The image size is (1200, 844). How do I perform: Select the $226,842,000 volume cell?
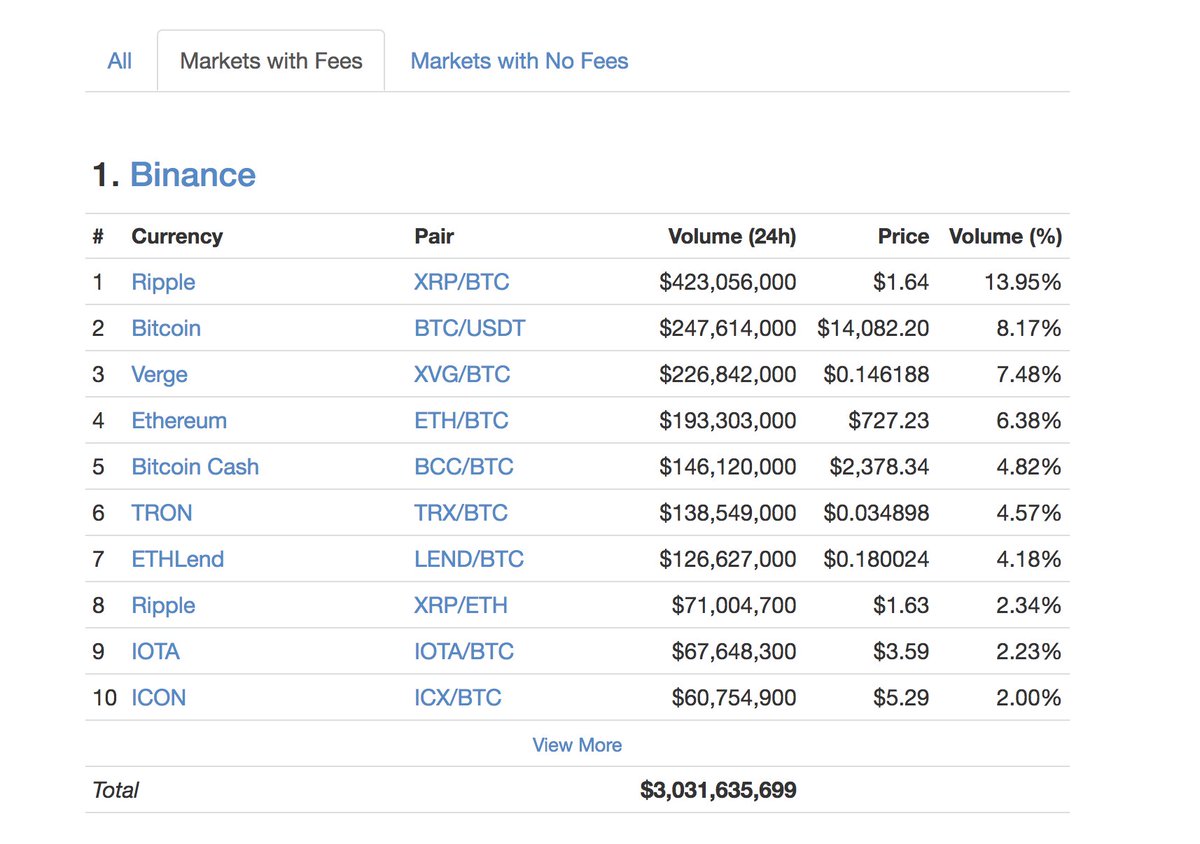pyautogui.click(x=728, y=375)
